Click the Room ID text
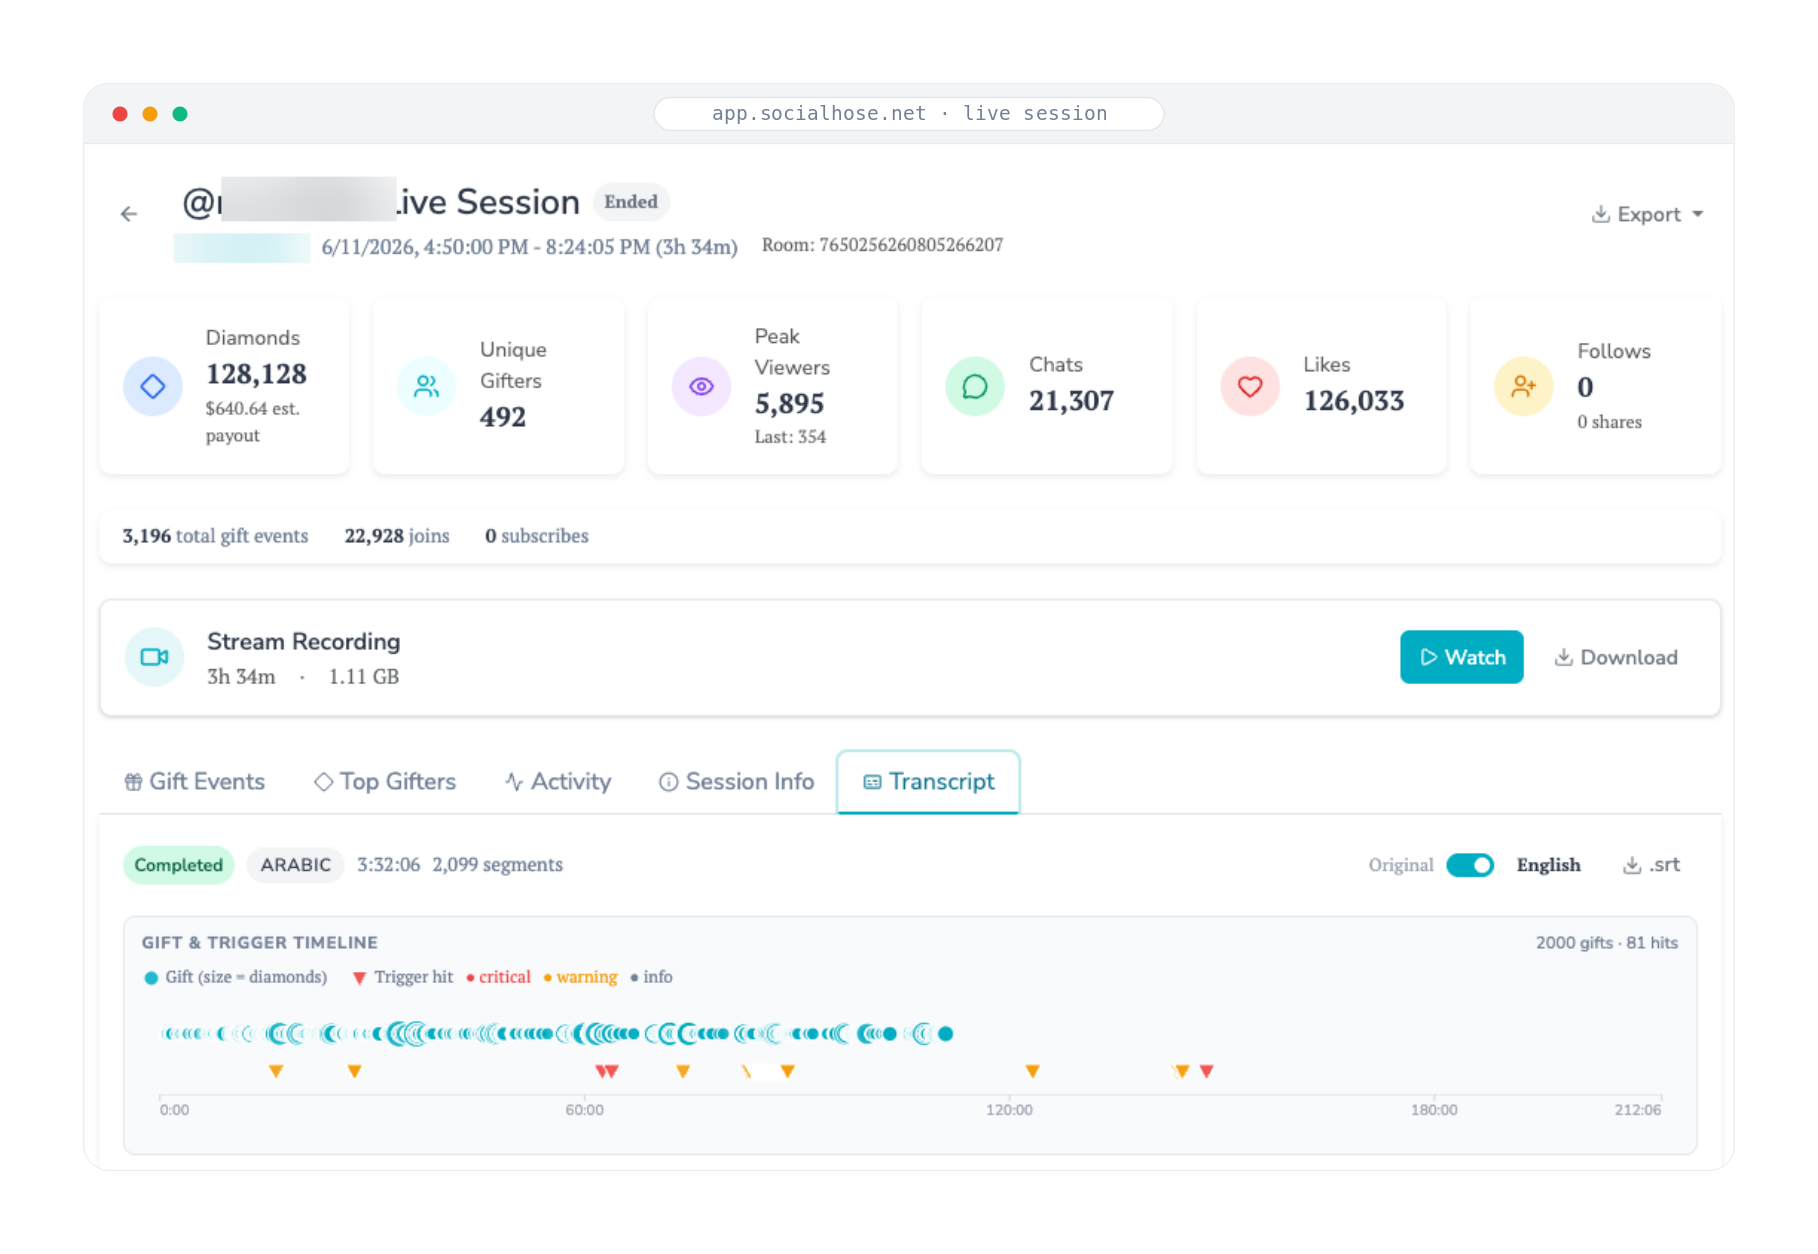Viewport: 1818px width, 1254px height. 883,245
